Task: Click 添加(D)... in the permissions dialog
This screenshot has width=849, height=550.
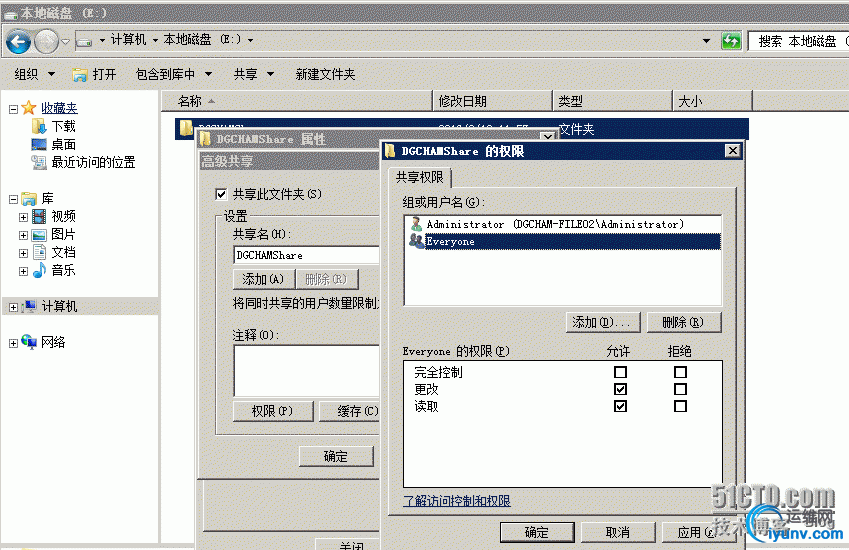Action: click(603, 323)
